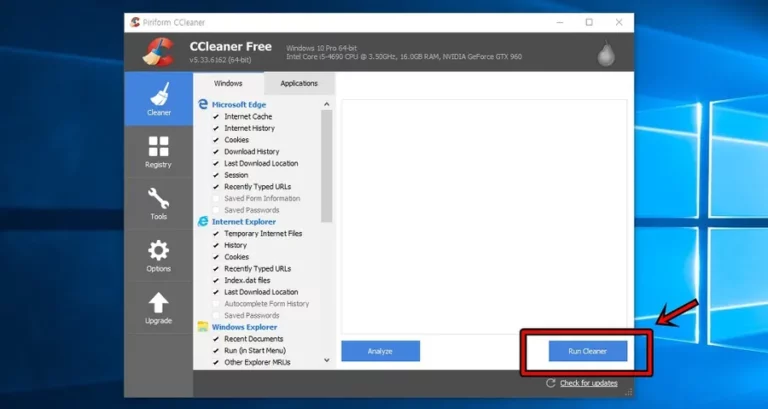Click the Analyze button
This screenshot has width=768, height=409.
[x=381, y=351]
